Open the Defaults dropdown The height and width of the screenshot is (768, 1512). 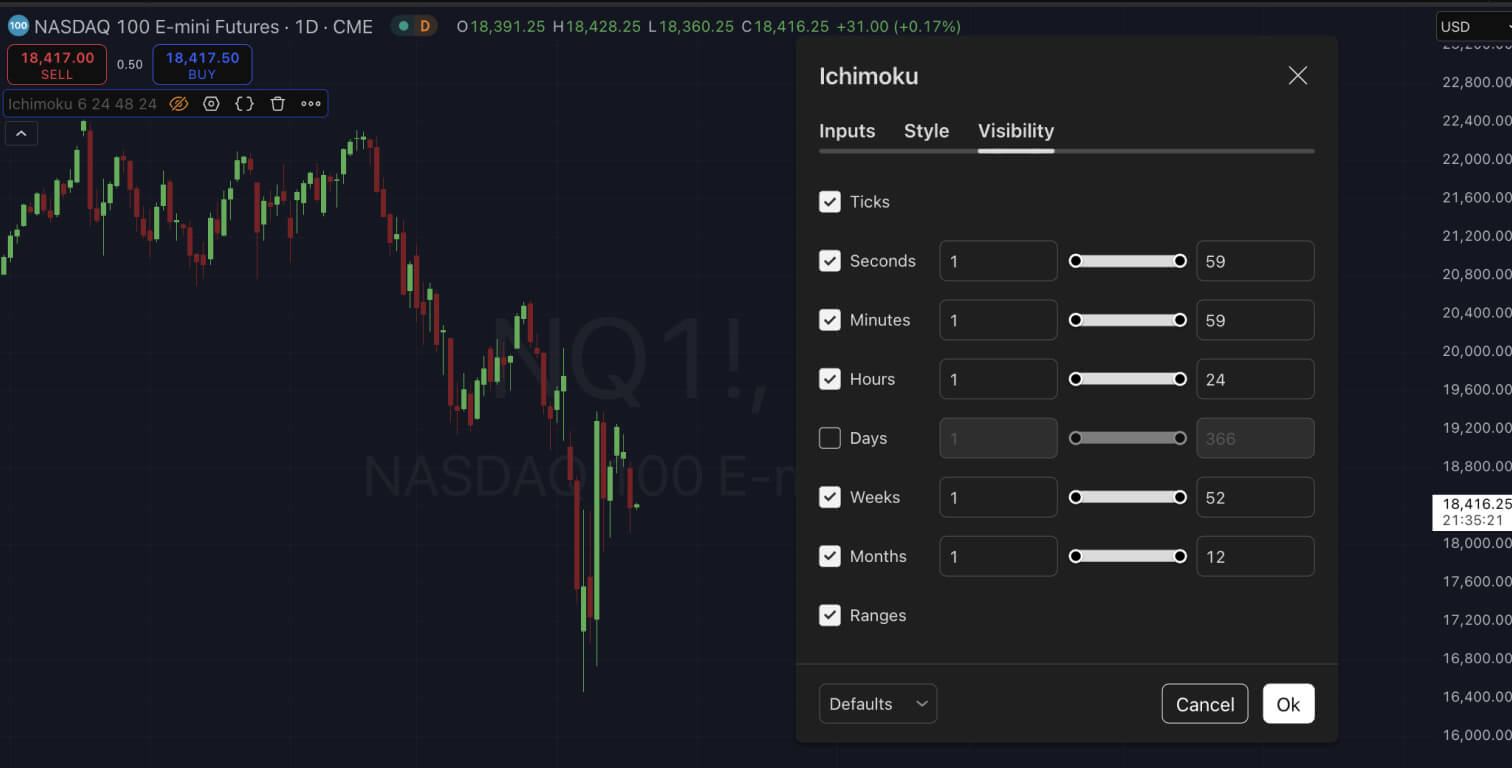tap(878, 704)
